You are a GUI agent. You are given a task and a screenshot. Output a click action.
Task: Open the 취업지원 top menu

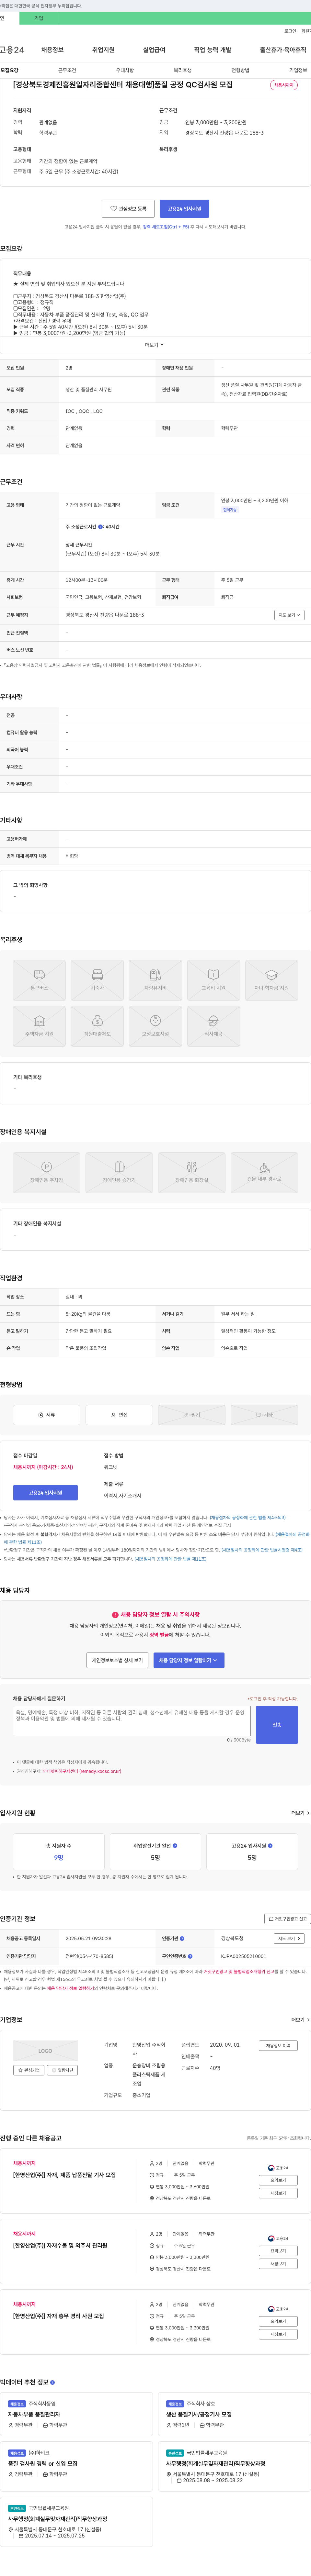pyautogui.click(x=103, y=50)
